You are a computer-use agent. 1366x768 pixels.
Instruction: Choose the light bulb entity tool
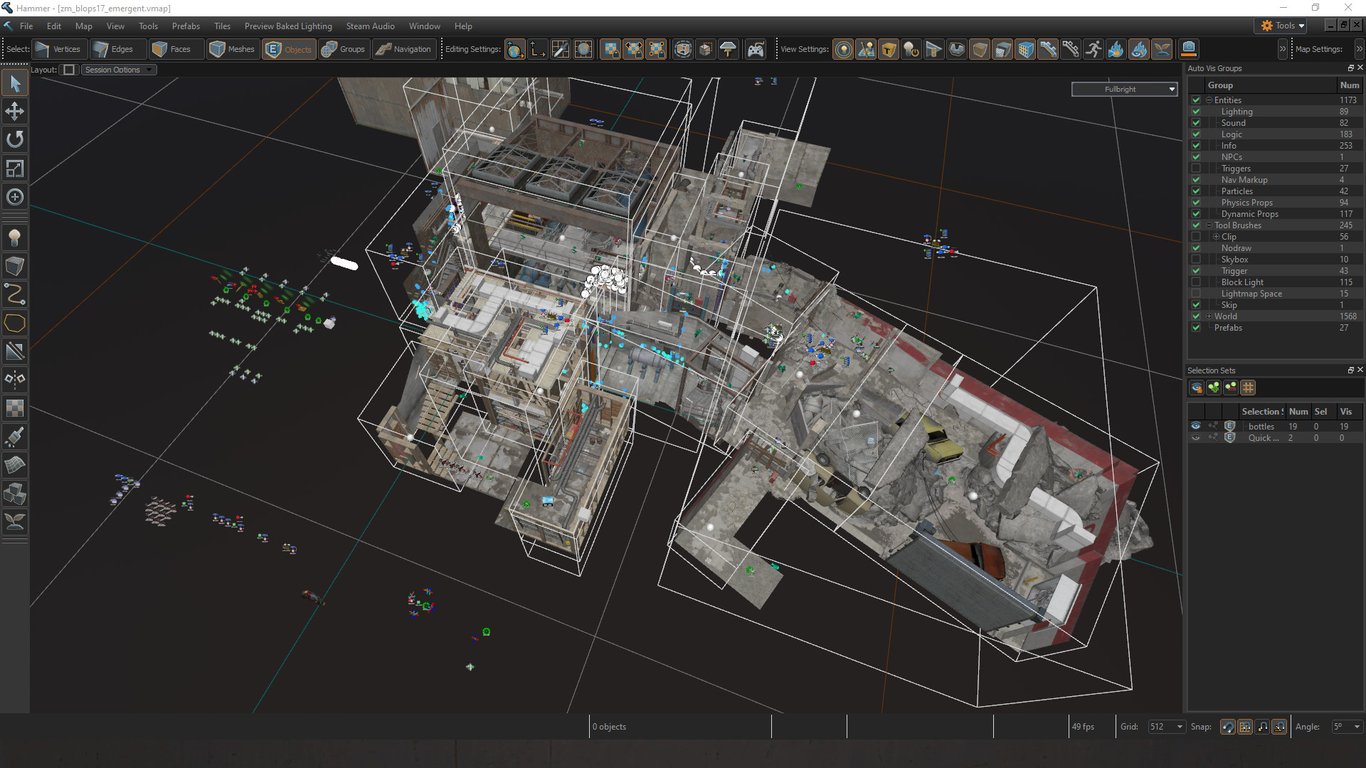click(x=15, y=237)
